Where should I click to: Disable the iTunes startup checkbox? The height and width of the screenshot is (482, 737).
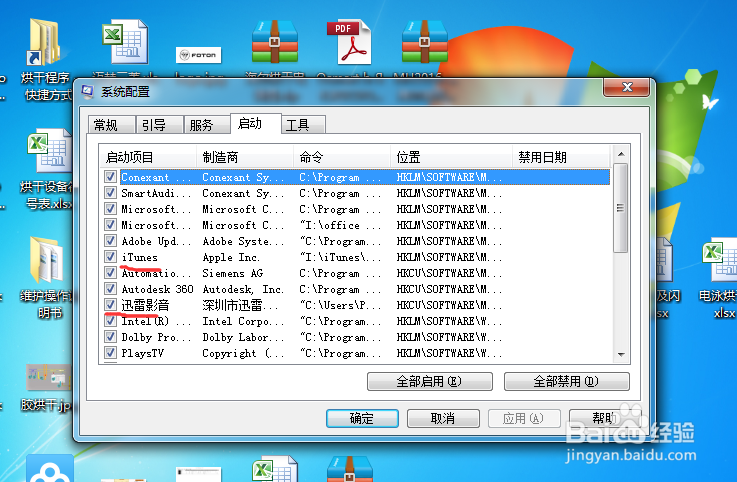pos(110,257)
